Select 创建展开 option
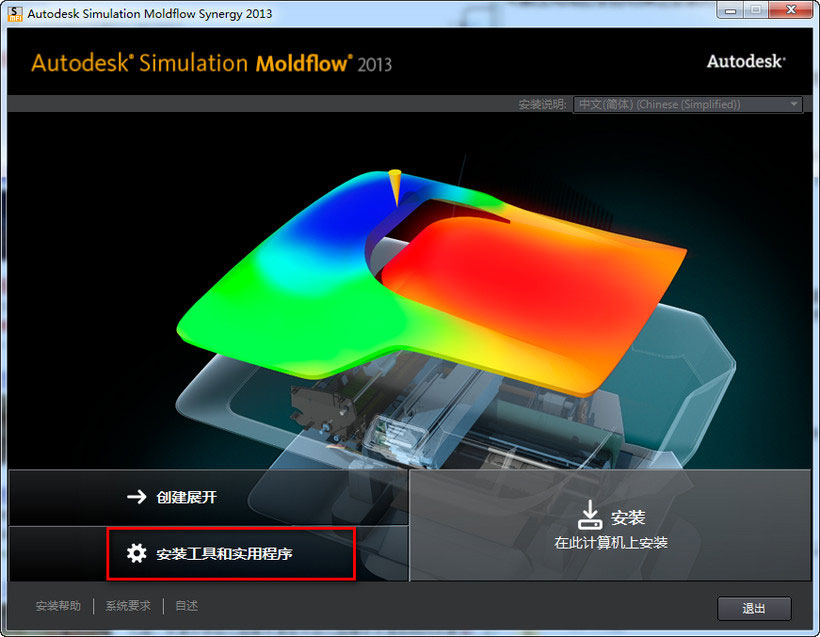The height and width of the screenshot is (637, 820). 208,497
